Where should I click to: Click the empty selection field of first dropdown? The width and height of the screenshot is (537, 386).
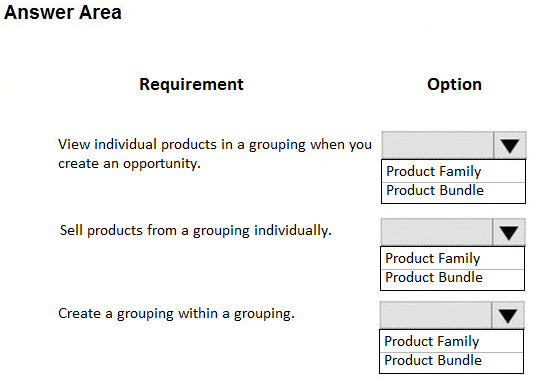coord(438,145)
